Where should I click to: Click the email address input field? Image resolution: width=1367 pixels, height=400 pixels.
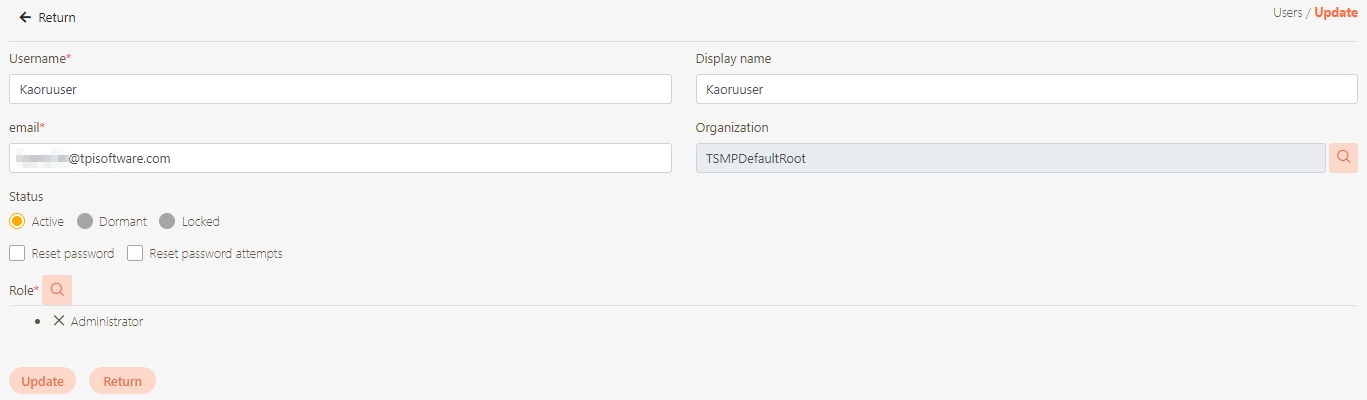(340, 158)
